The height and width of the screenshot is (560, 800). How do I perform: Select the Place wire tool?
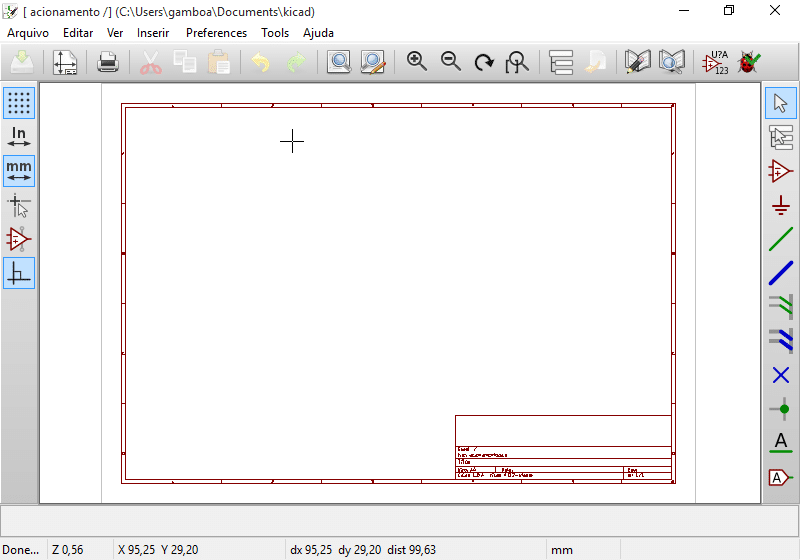pos(781,239)
